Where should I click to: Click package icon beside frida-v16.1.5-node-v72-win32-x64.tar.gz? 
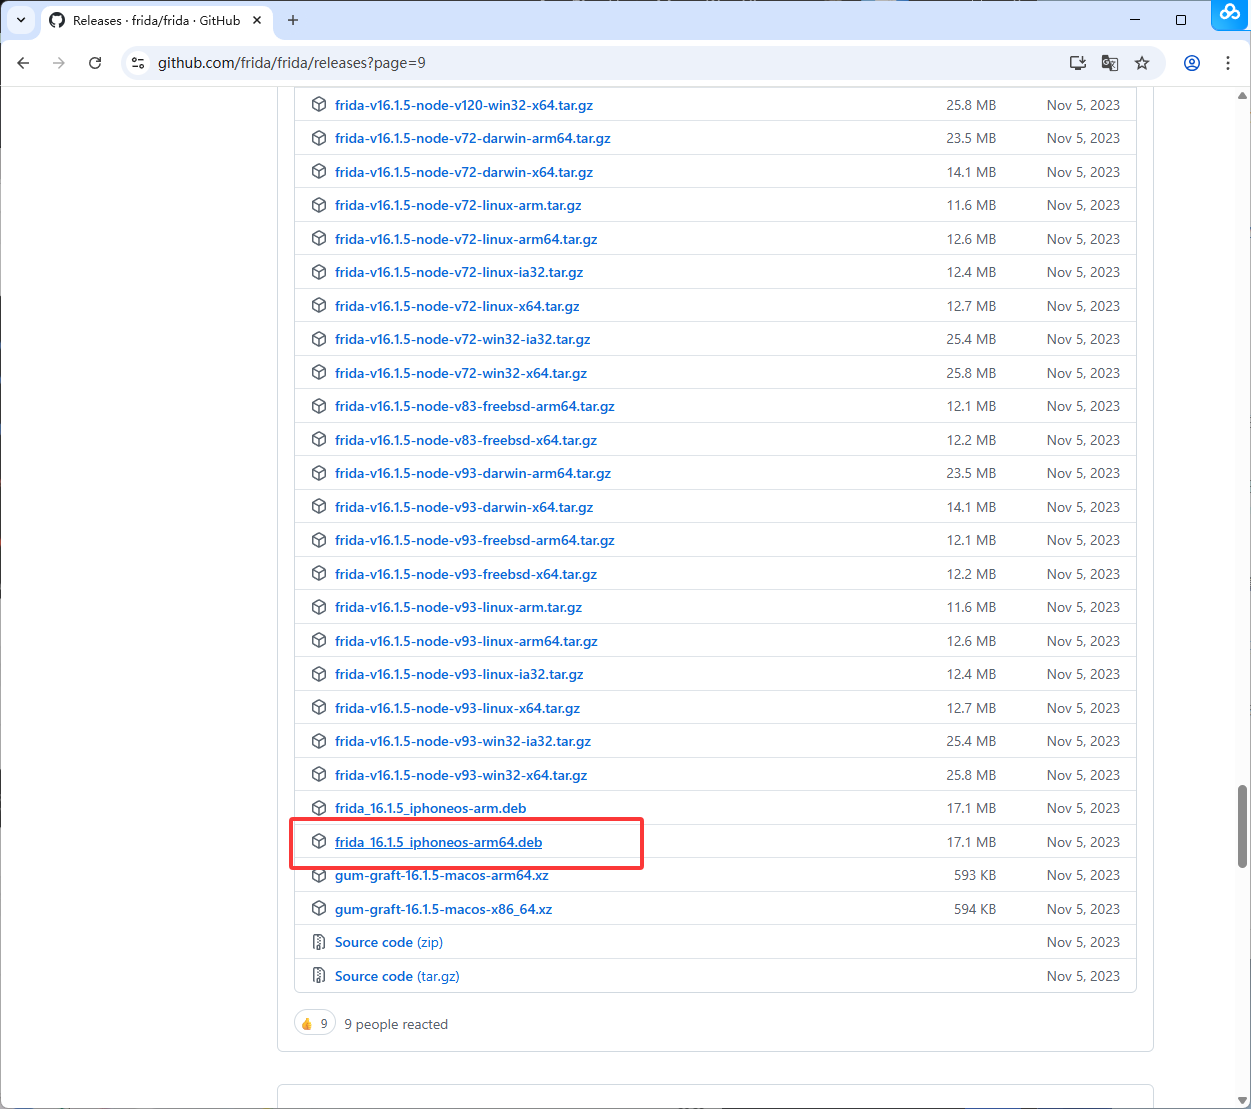(319, 372)
